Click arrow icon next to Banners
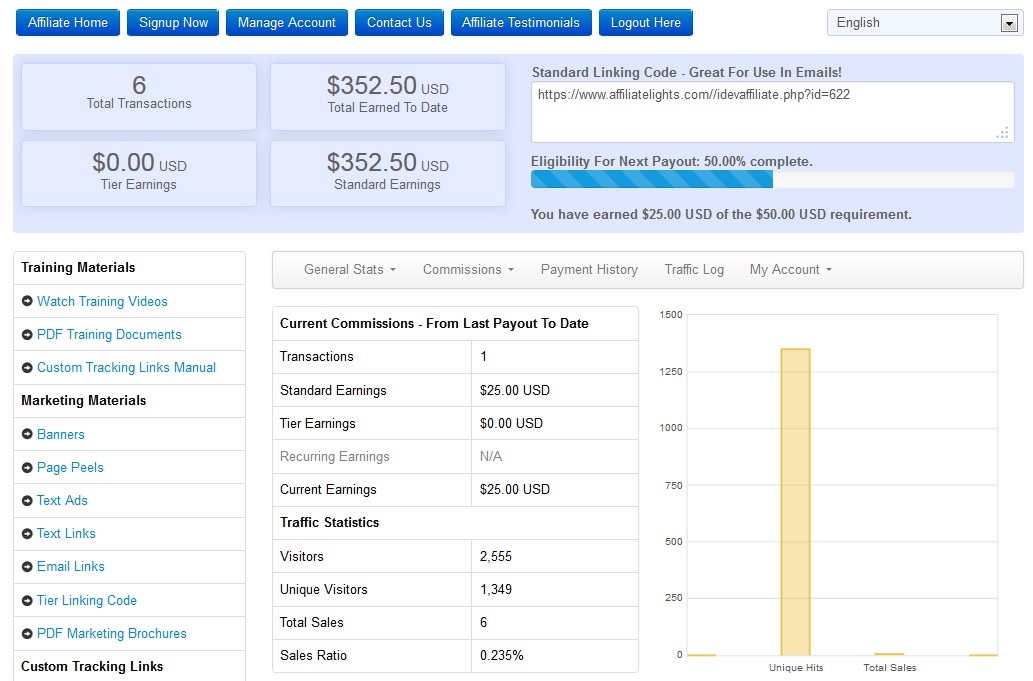 (27, 435)
